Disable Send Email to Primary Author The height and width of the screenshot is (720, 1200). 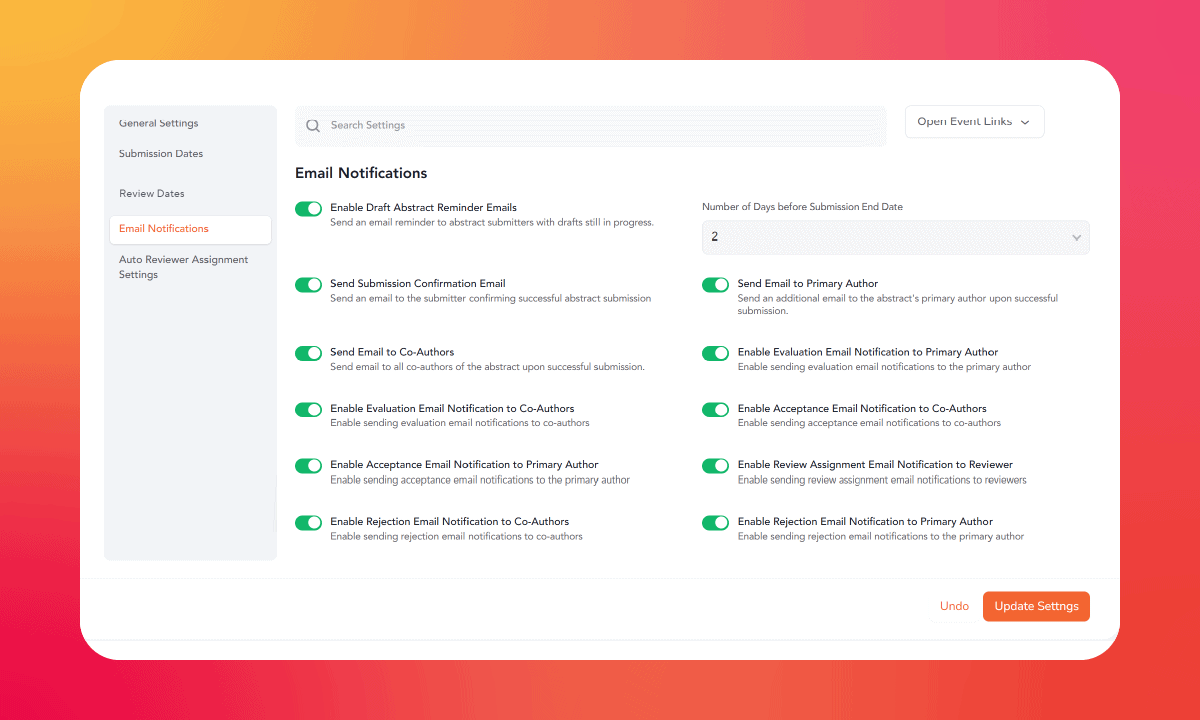[x=715, y=285]
